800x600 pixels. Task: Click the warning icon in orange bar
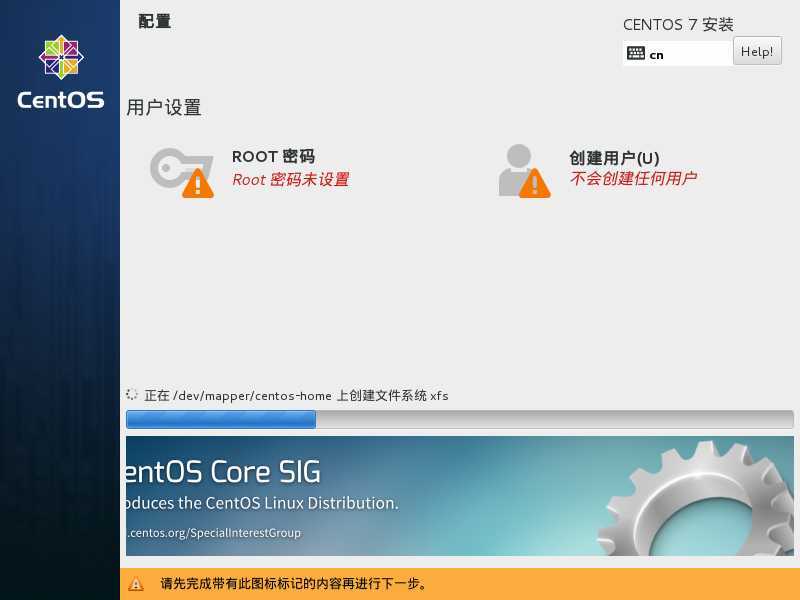click(x=136, y=584)
